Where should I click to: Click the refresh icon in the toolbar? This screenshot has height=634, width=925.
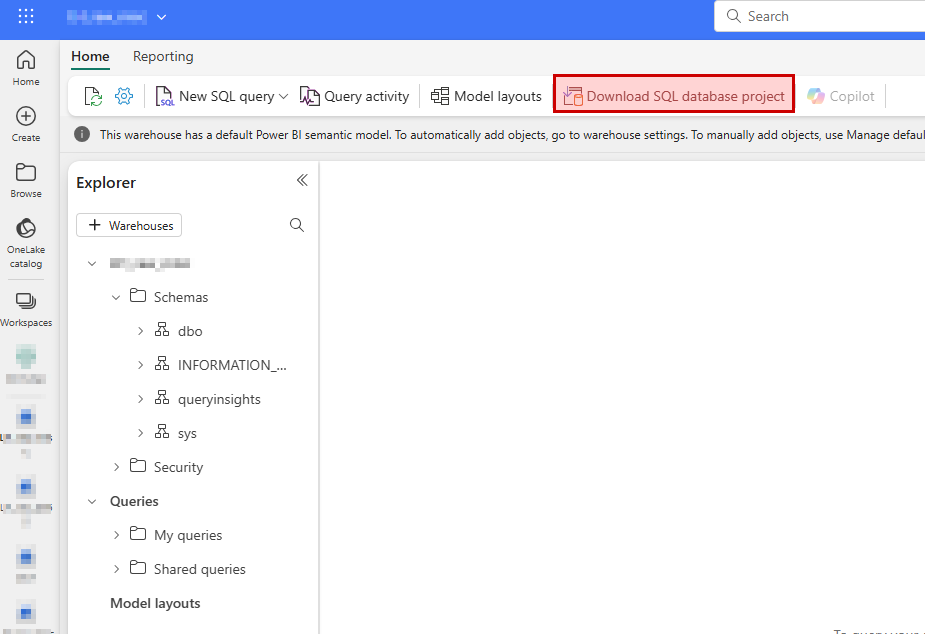pos(93,96)
